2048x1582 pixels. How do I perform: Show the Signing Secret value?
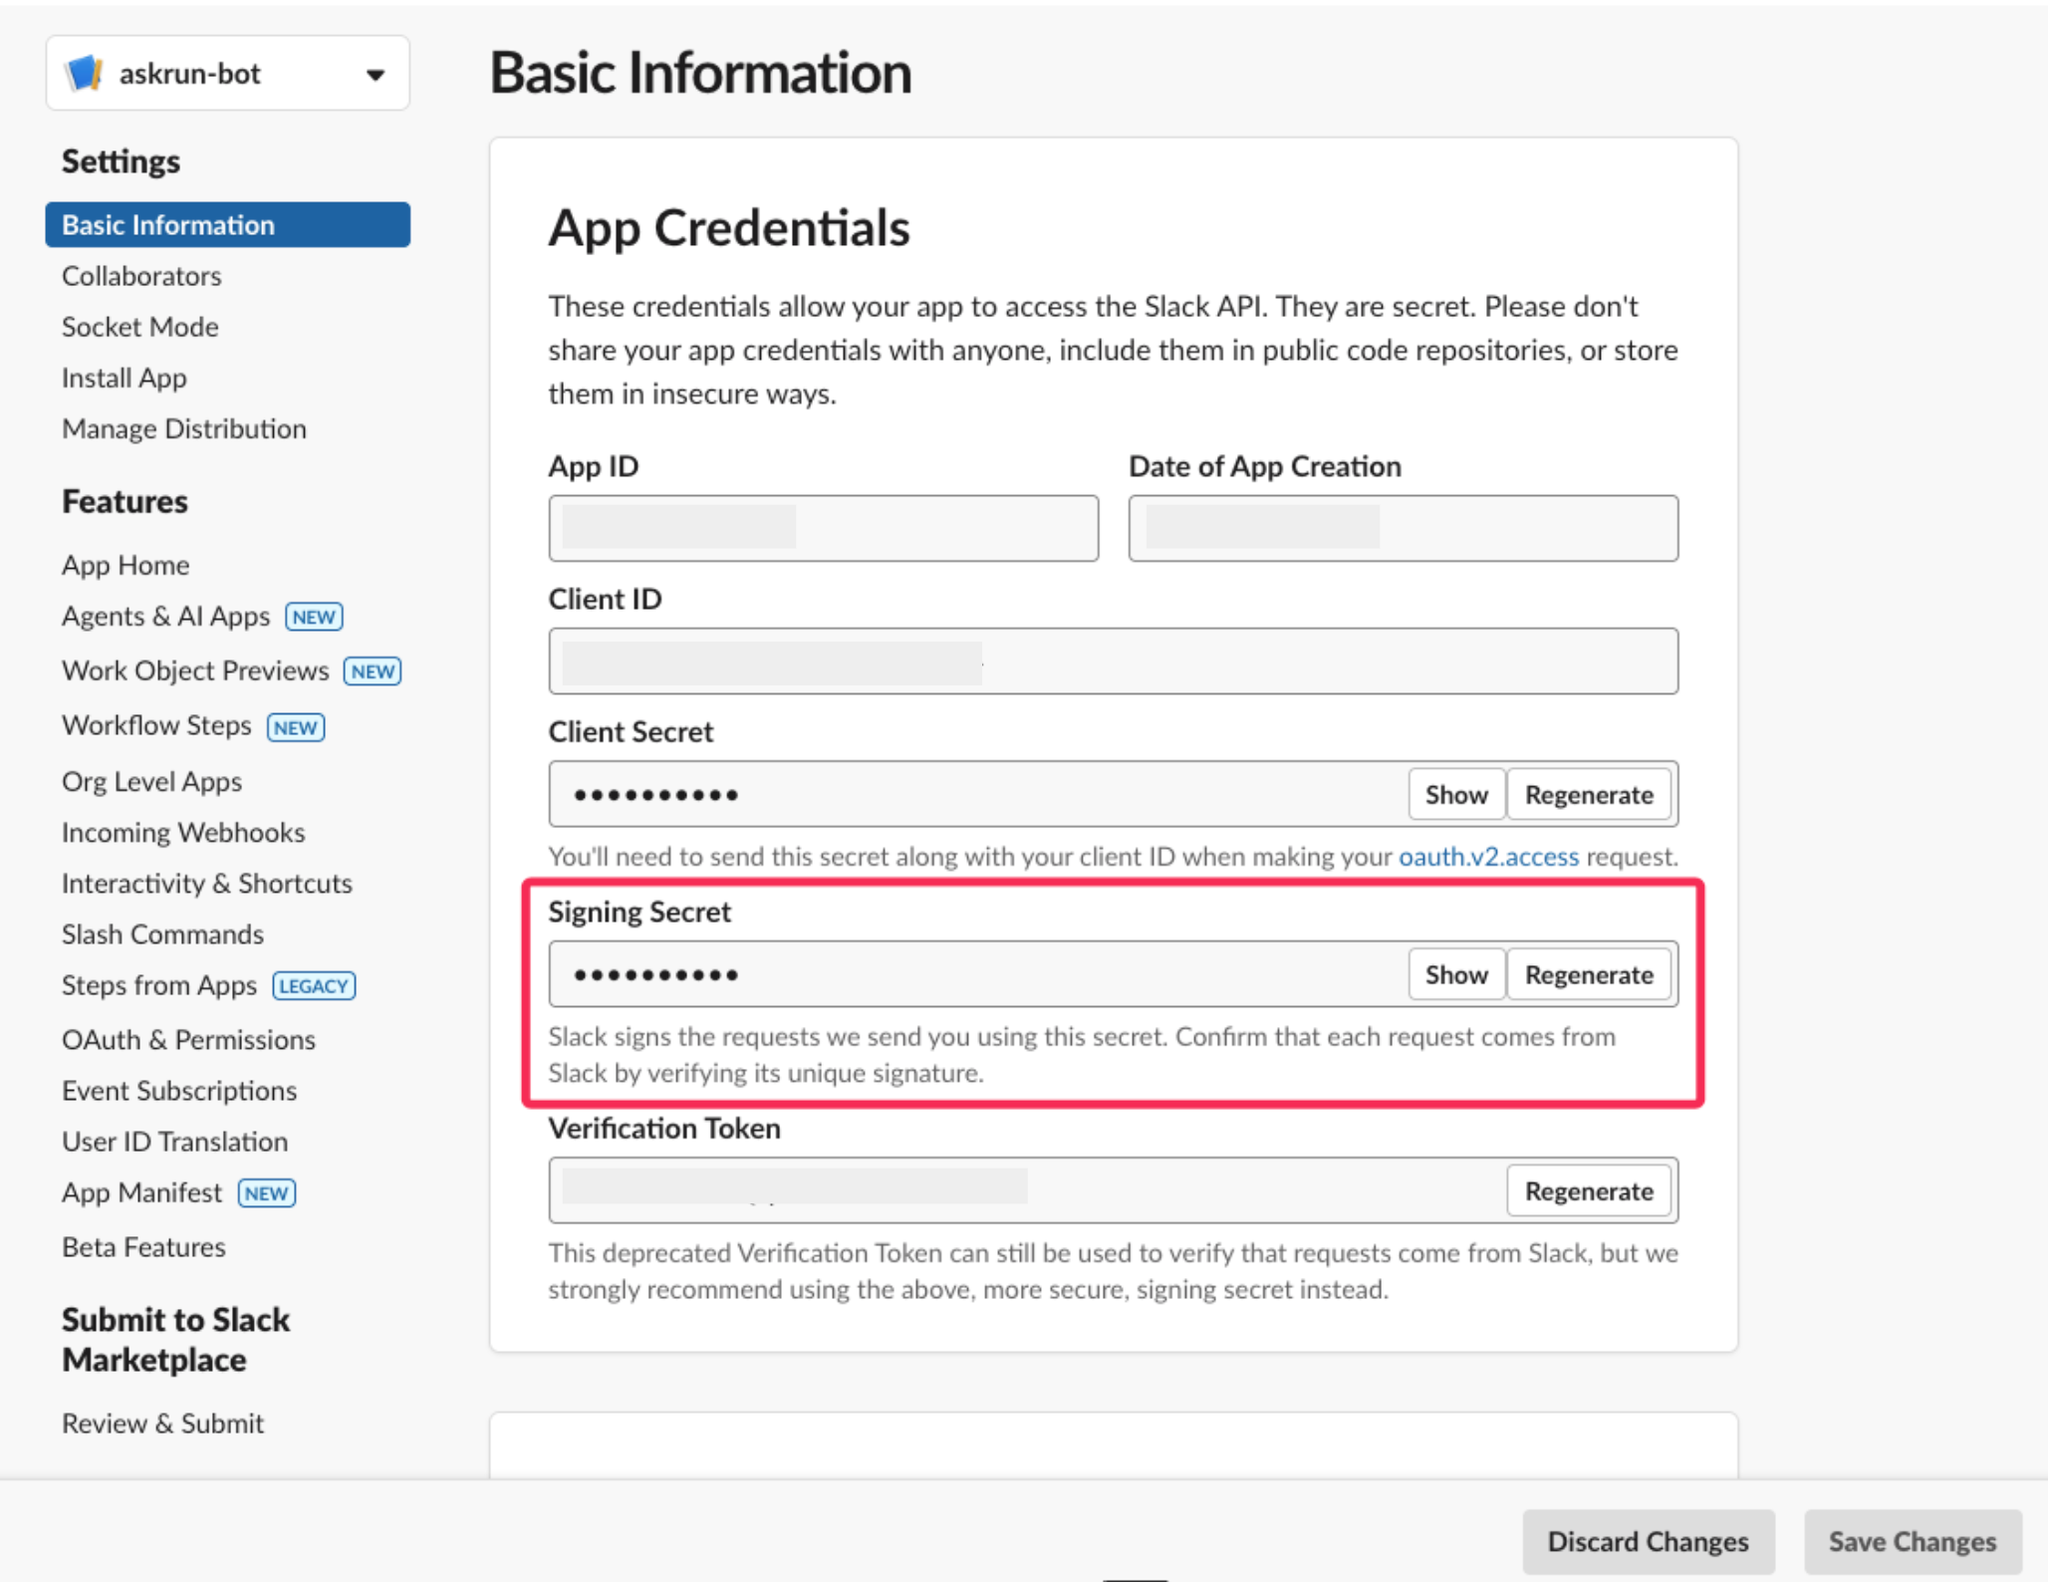pyautogui.click(x=1456, y=975)
